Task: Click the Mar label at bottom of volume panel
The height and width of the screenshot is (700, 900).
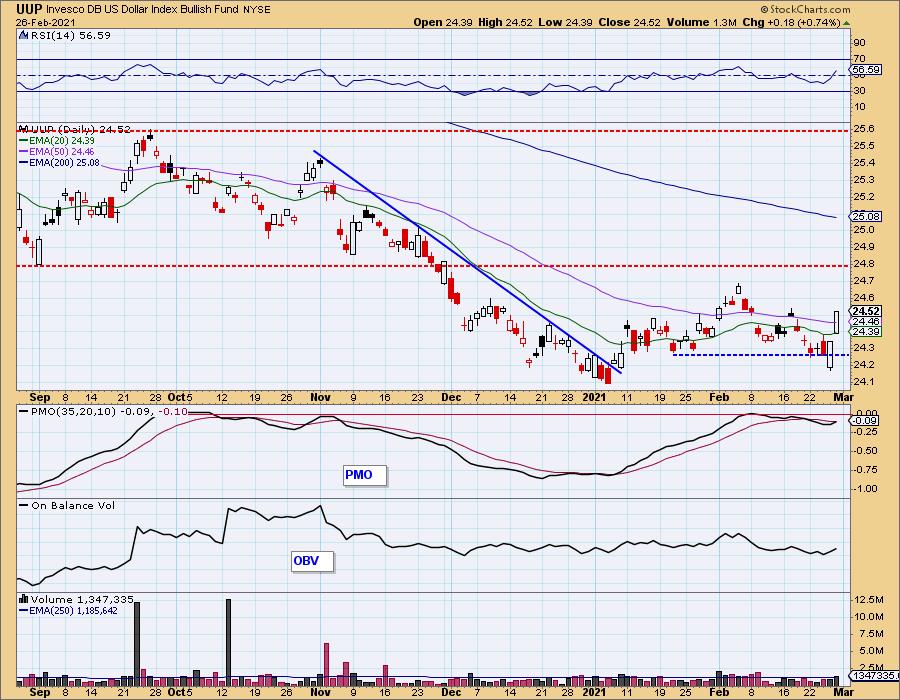Action: coord(843,691)
